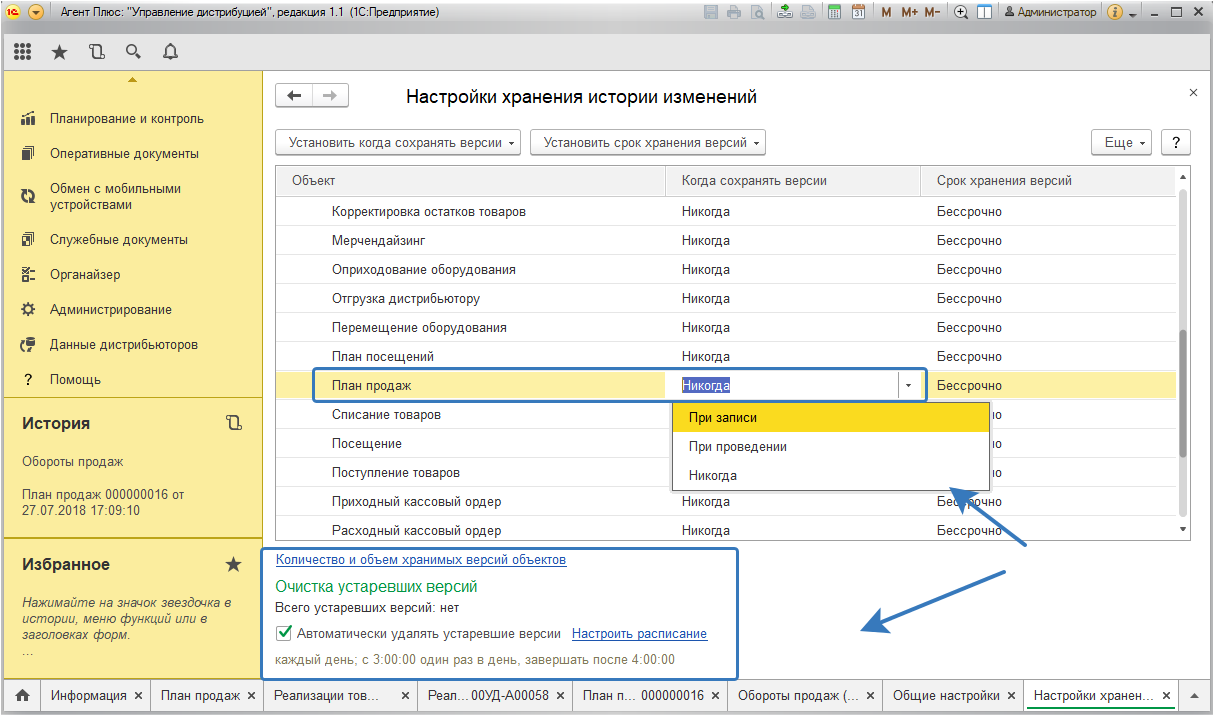
Task: Click the Объект column header
Action: tap(470, 181)
